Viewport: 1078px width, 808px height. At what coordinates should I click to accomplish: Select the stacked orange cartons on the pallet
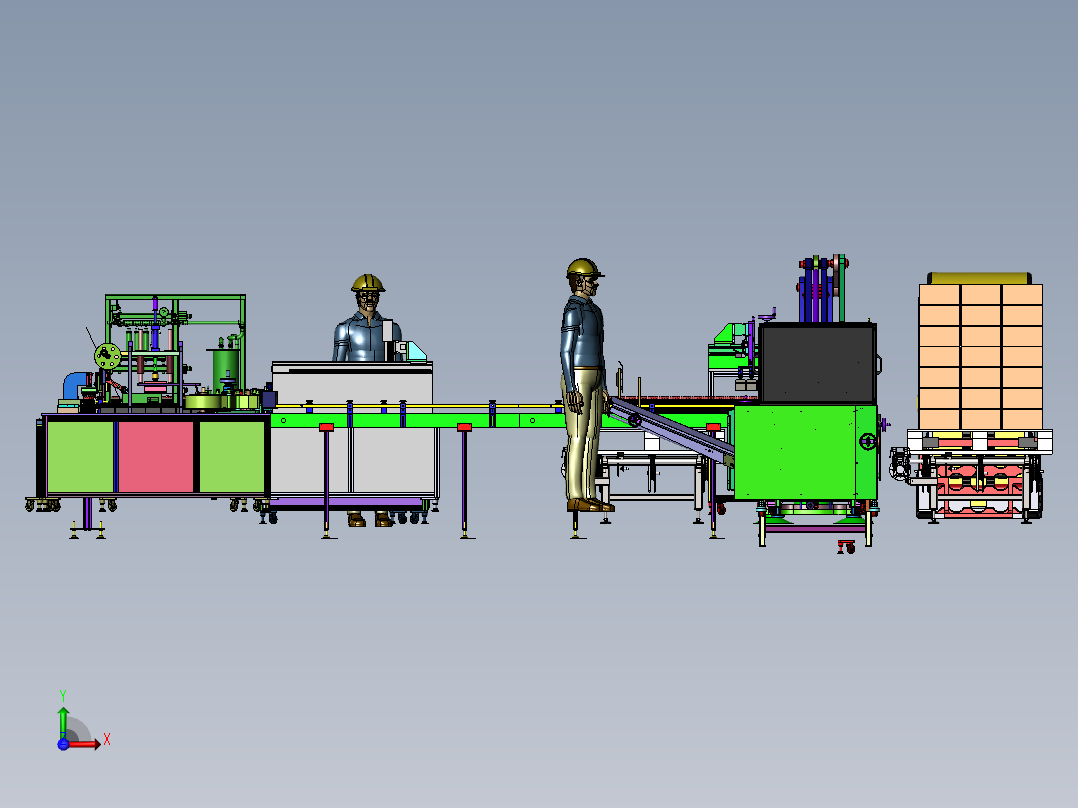(981, 356)
